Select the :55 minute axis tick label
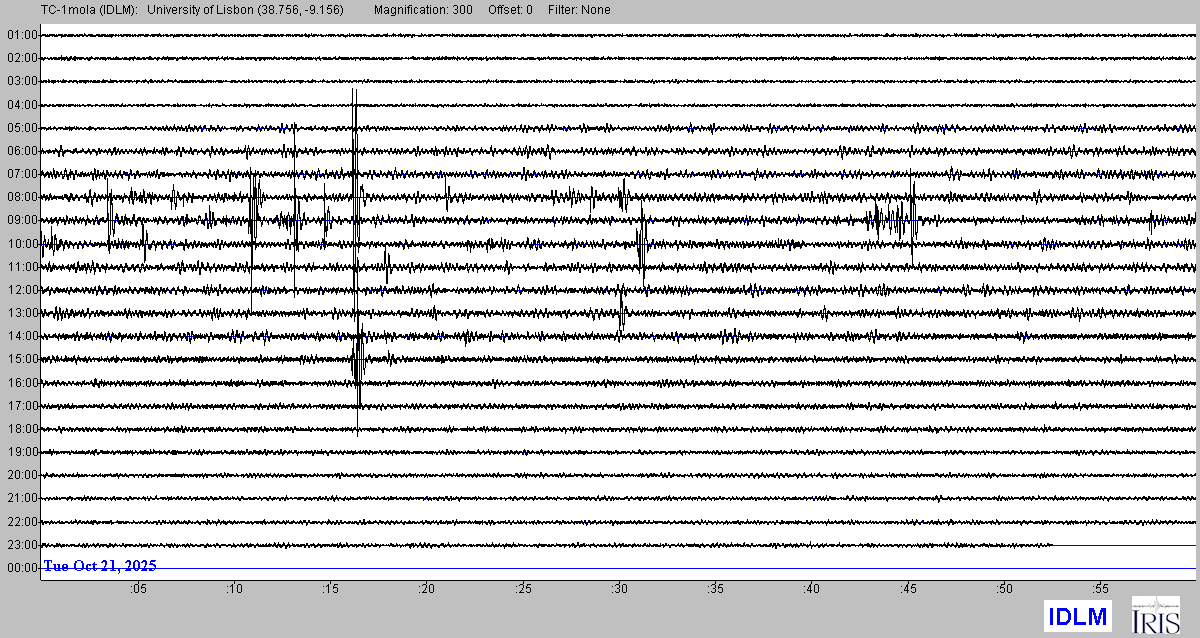 tap(1100, 589)
